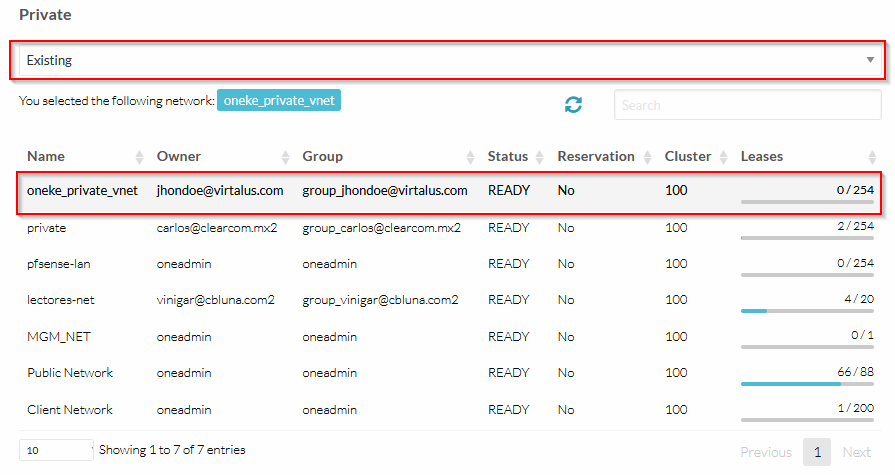Click the Previous pagination button

click(765, 453)
